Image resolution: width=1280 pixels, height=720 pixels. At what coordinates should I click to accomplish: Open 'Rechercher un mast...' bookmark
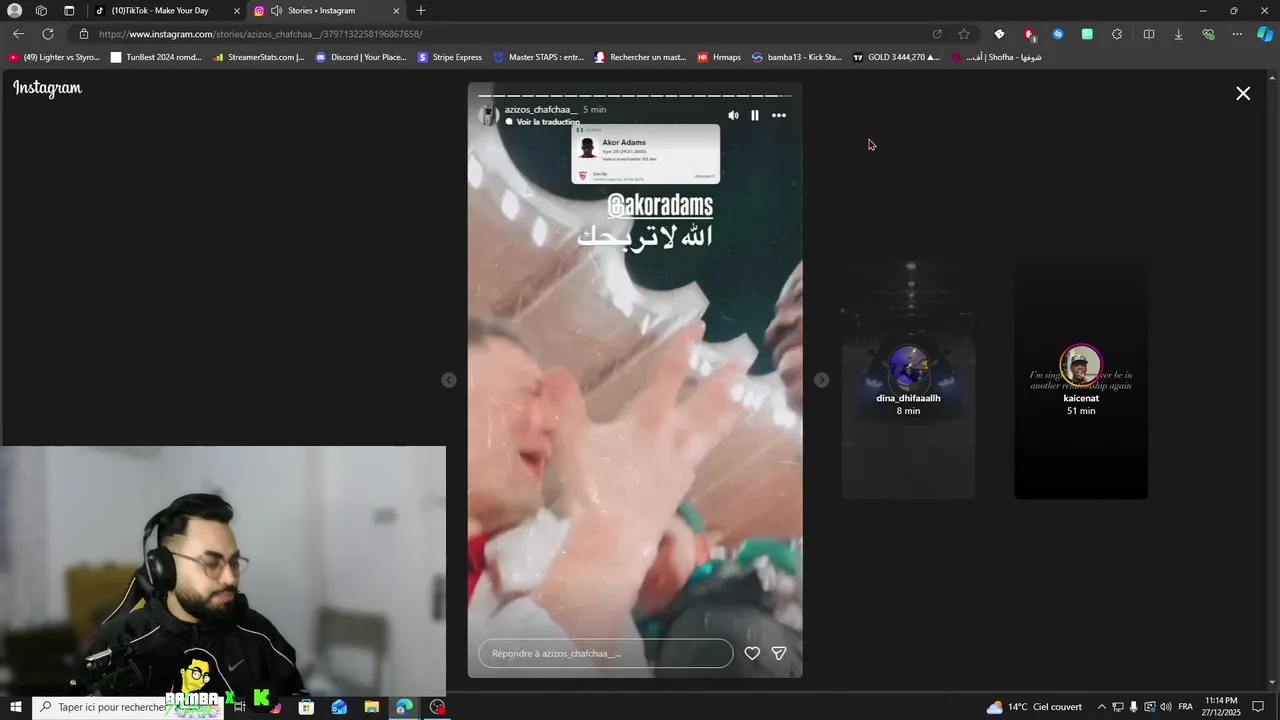click(640, 57)
